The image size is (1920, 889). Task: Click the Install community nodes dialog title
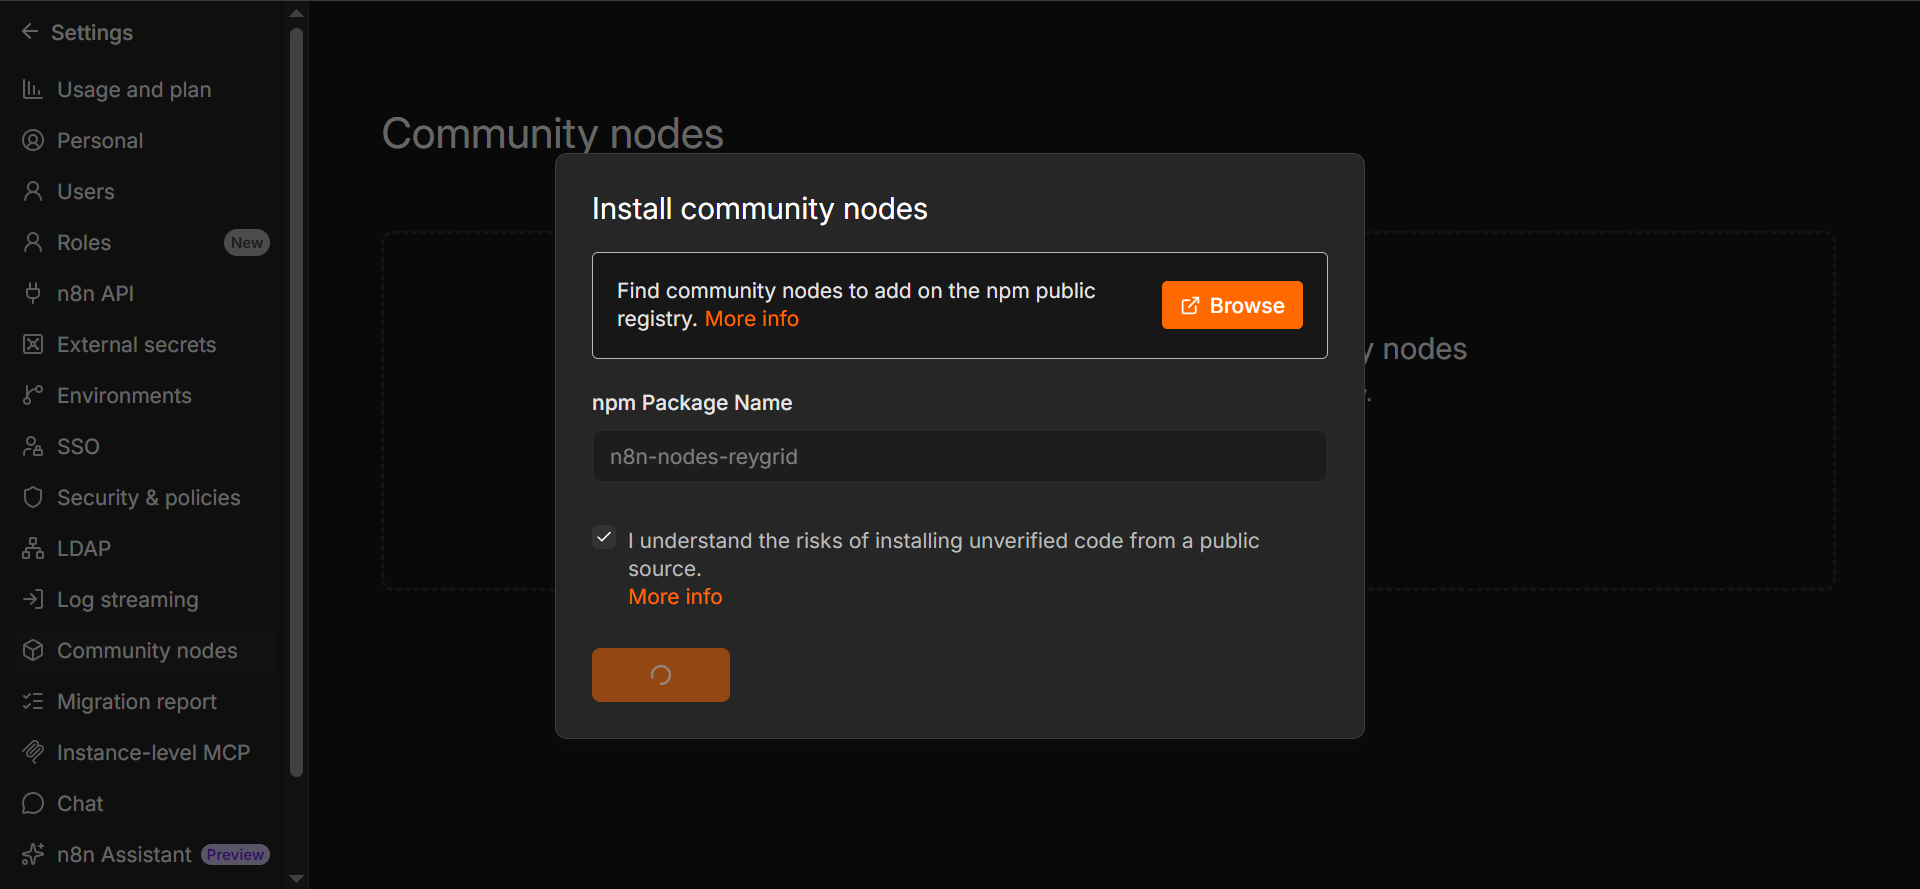pyautogui.click(x=760, y=209)
